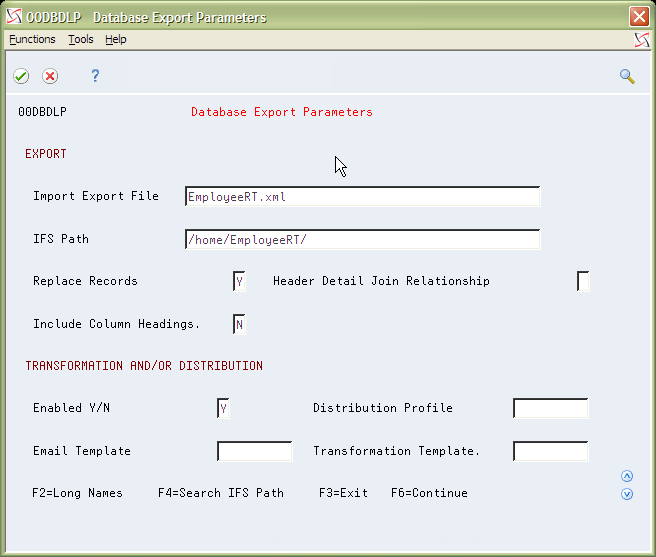Click the Replace Records Y field
The height and width of the screenshot is (557, 656).
(239, 281)
